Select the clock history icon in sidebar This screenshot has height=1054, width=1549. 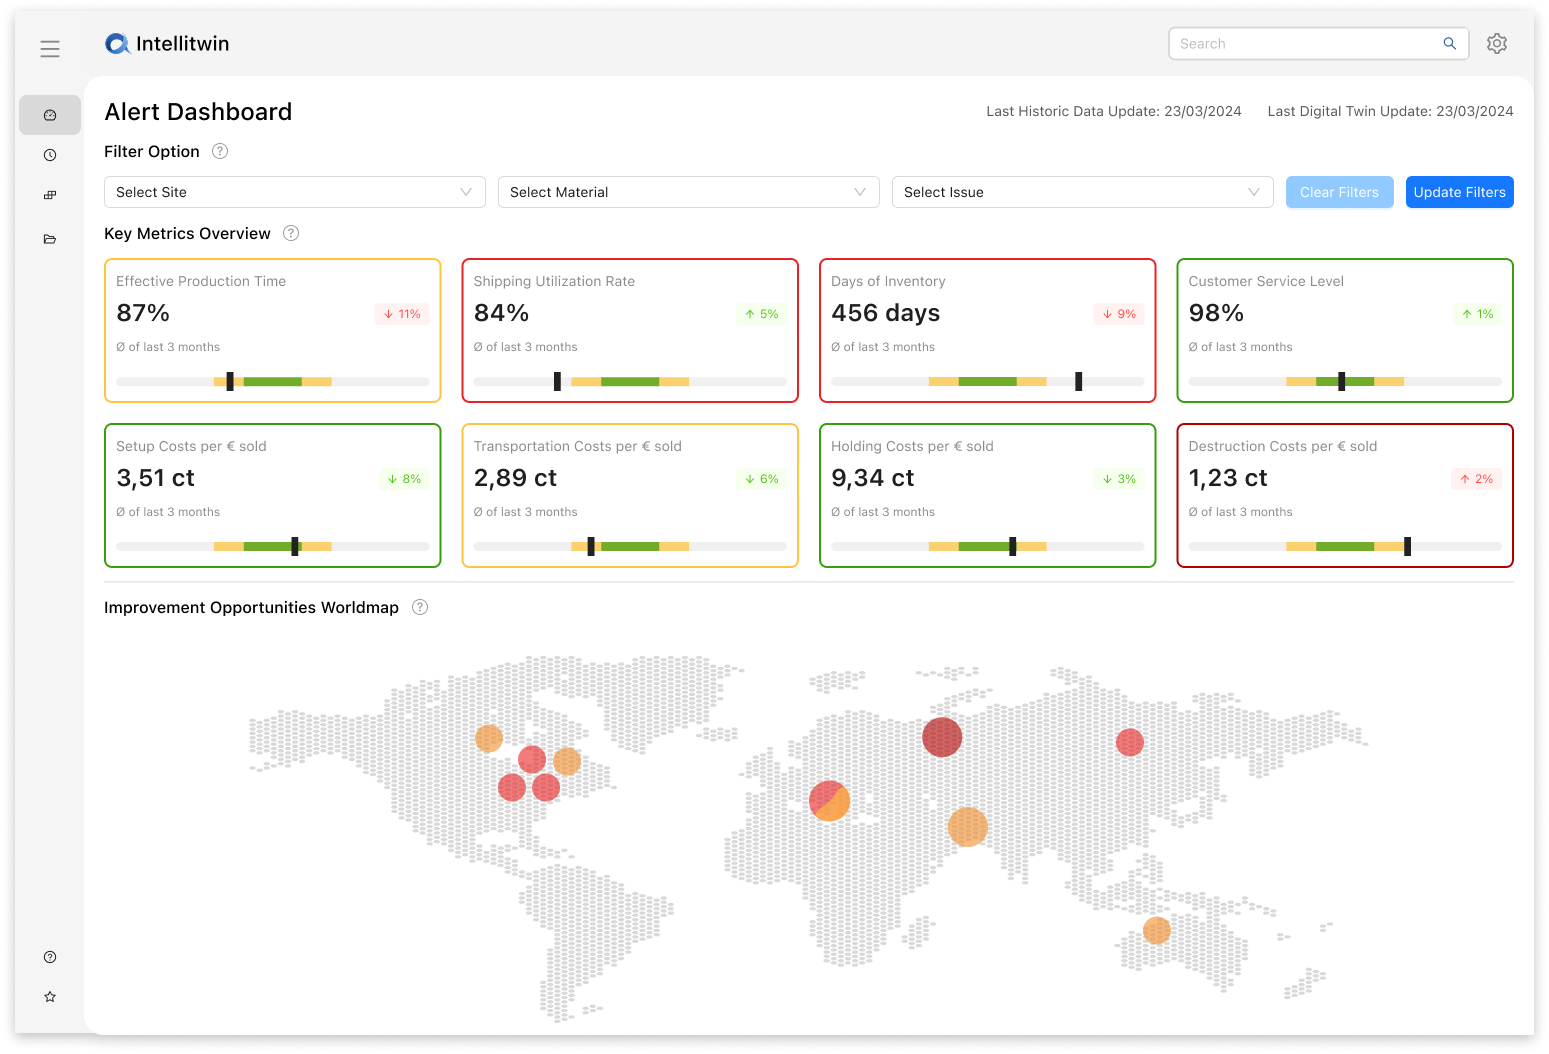click(50, 155)
